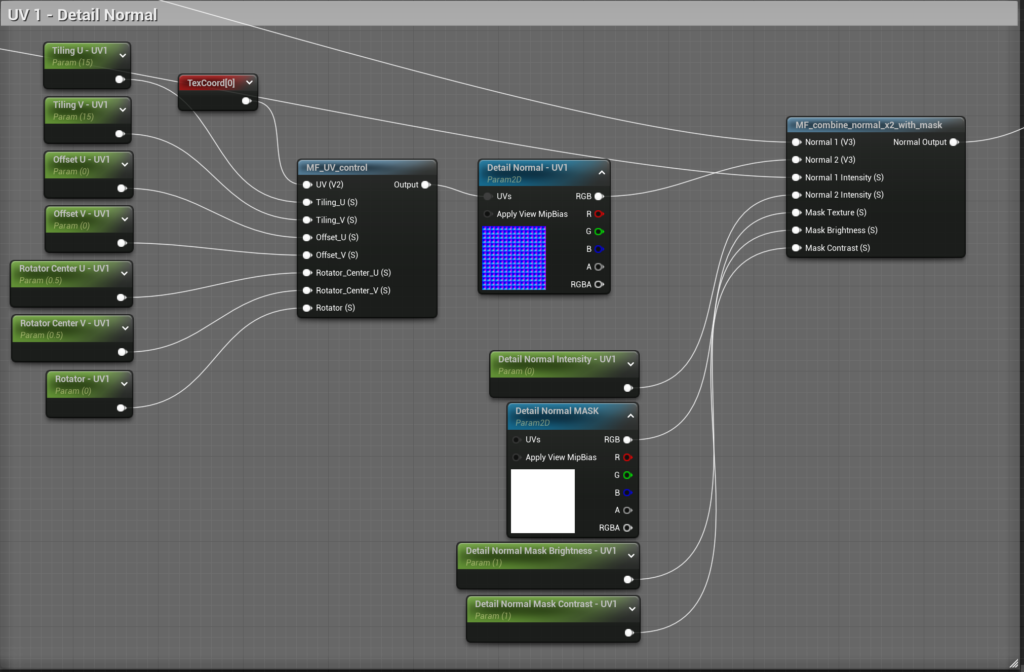
Task: Click Rotator - UV1 output pin
Action: [121, 408]
